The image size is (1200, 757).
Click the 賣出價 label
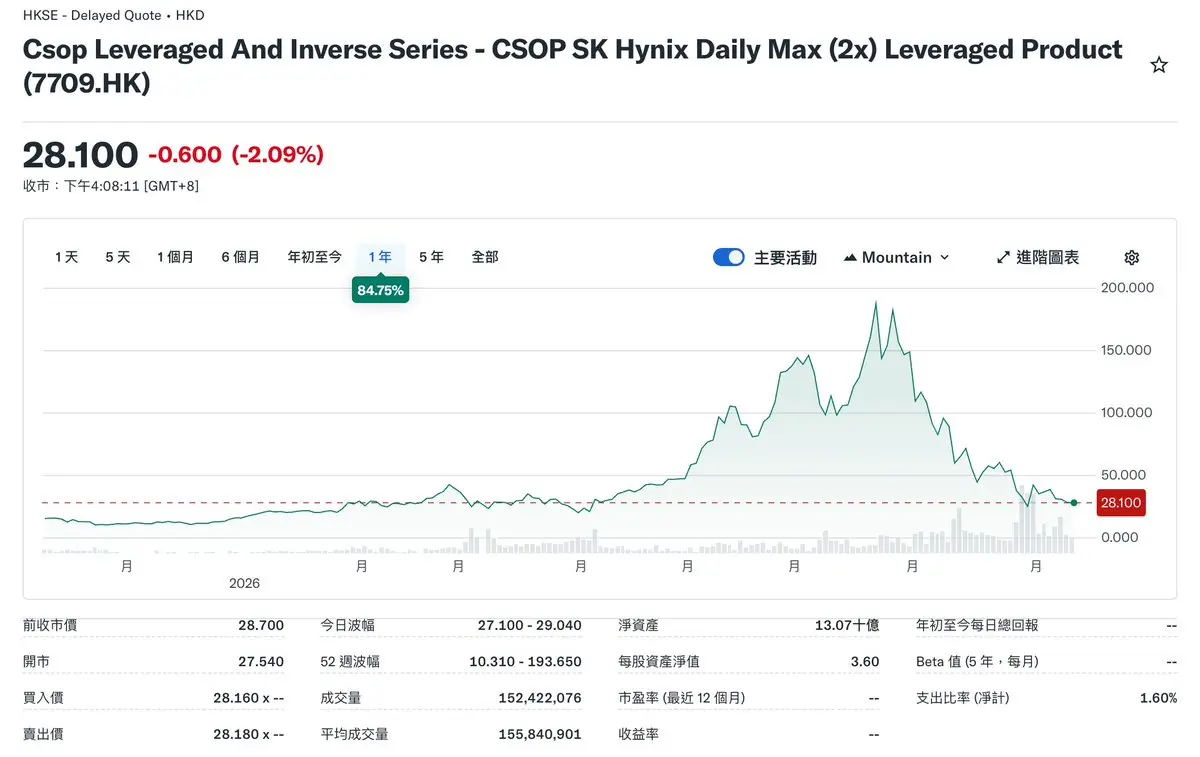click(43, 734)
